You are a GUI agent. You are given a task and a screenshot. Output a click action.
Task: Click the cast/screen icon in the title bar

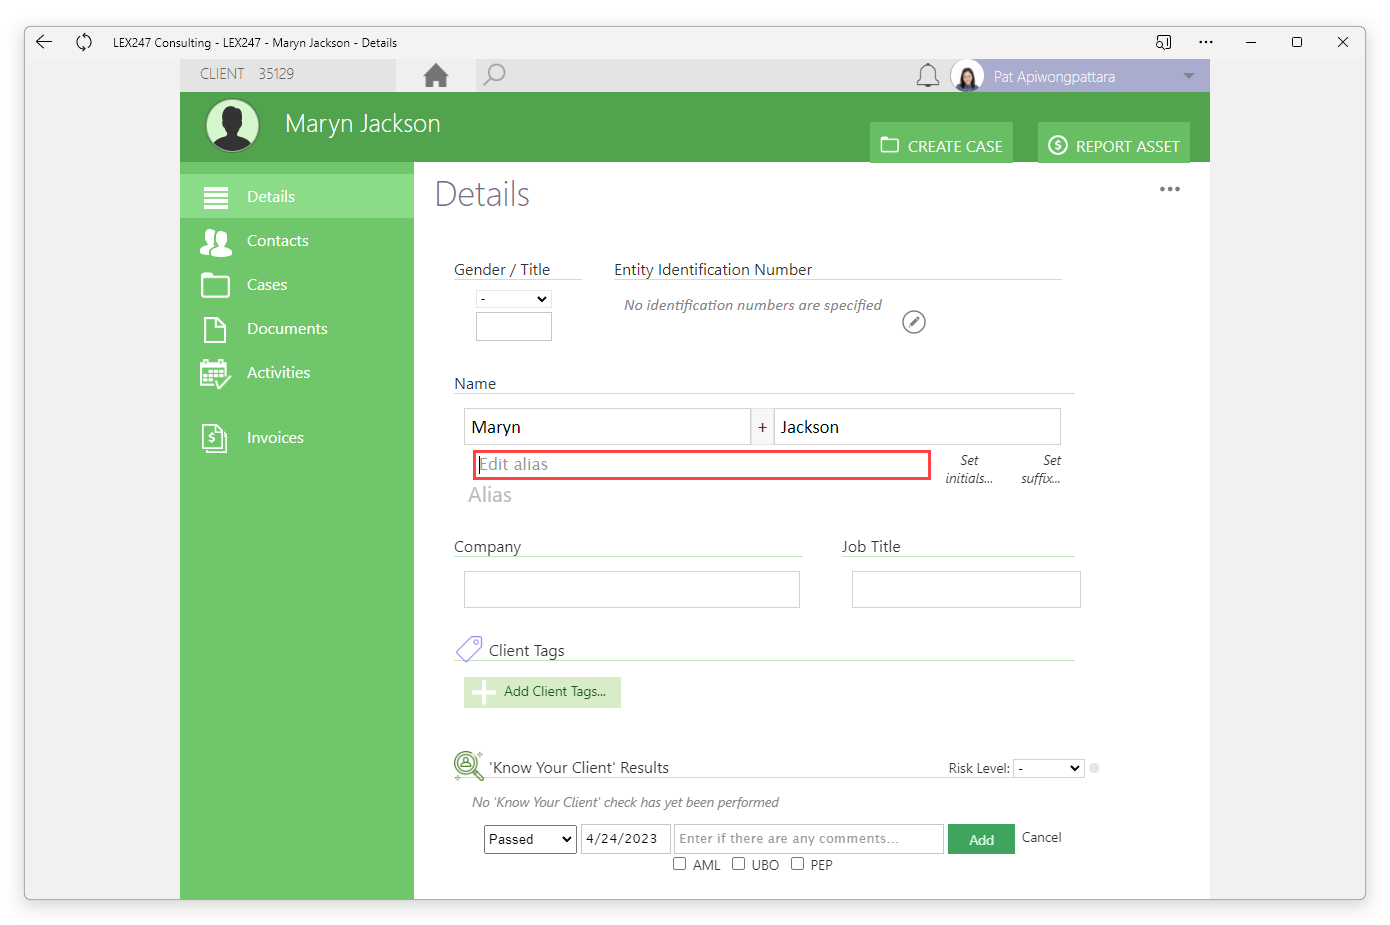point(1163,42)
